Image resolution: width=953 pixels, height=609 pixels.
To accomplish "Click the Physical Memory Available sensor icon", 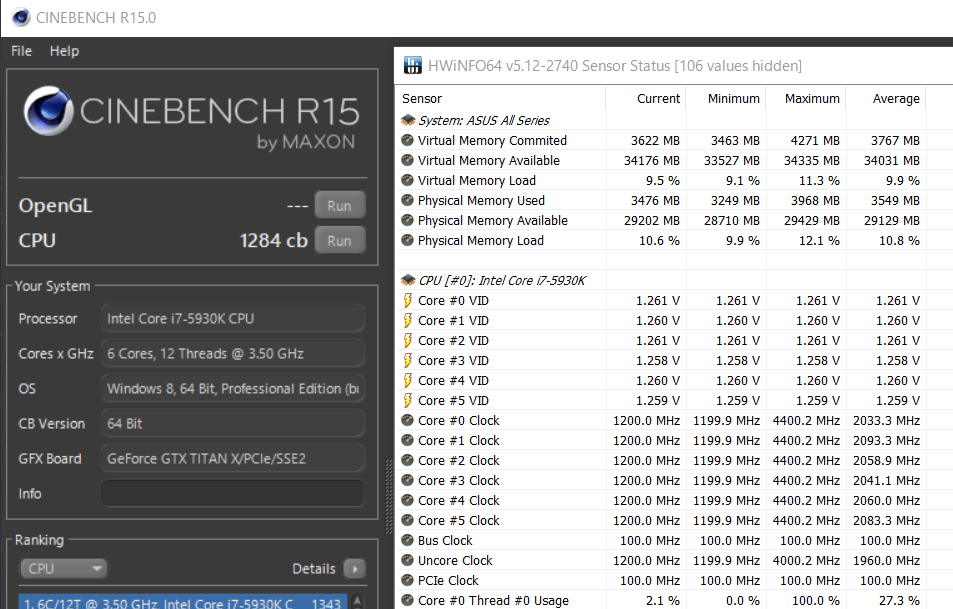I will (x=407, y=220).
